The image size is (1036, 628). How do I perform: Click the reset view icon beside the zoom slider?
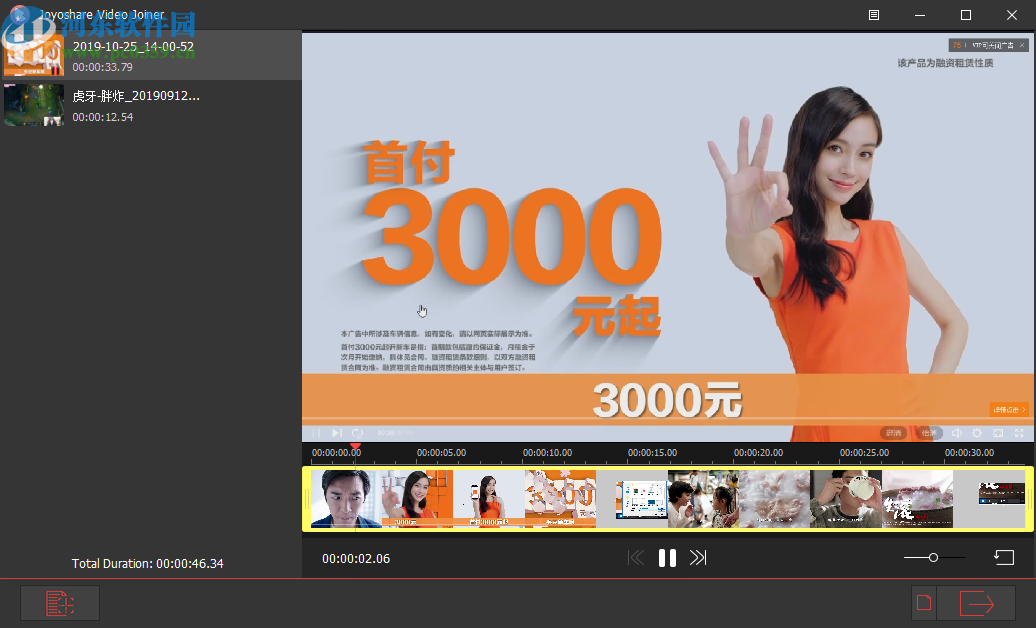(x=1004, y=557)
